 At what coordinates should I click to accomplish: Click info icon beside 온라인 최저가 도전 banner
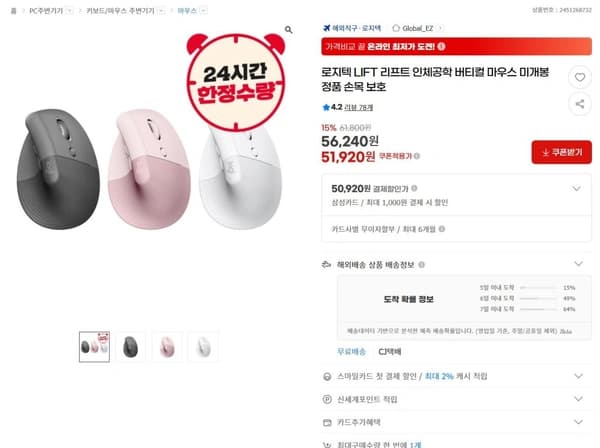(x=441, y=46)
